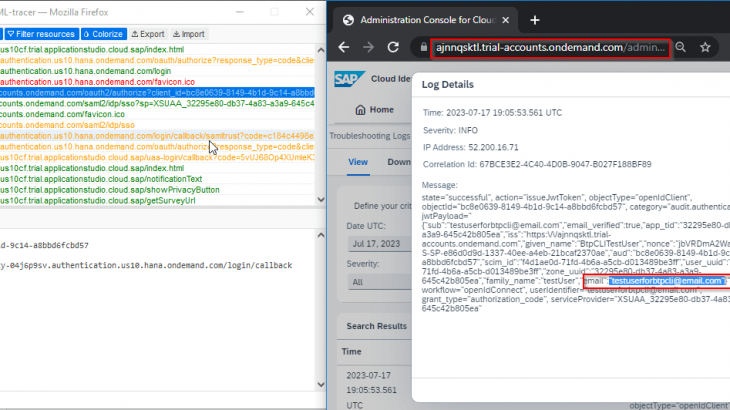Click down arrow of details pane scrollbar
Screen dimensions: 730x410
321,384
